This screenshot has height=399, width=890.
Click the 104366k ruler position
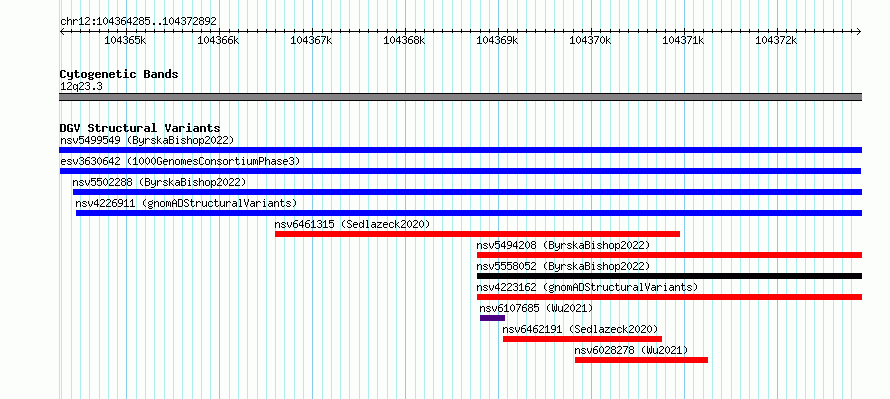tap(218, 40)
